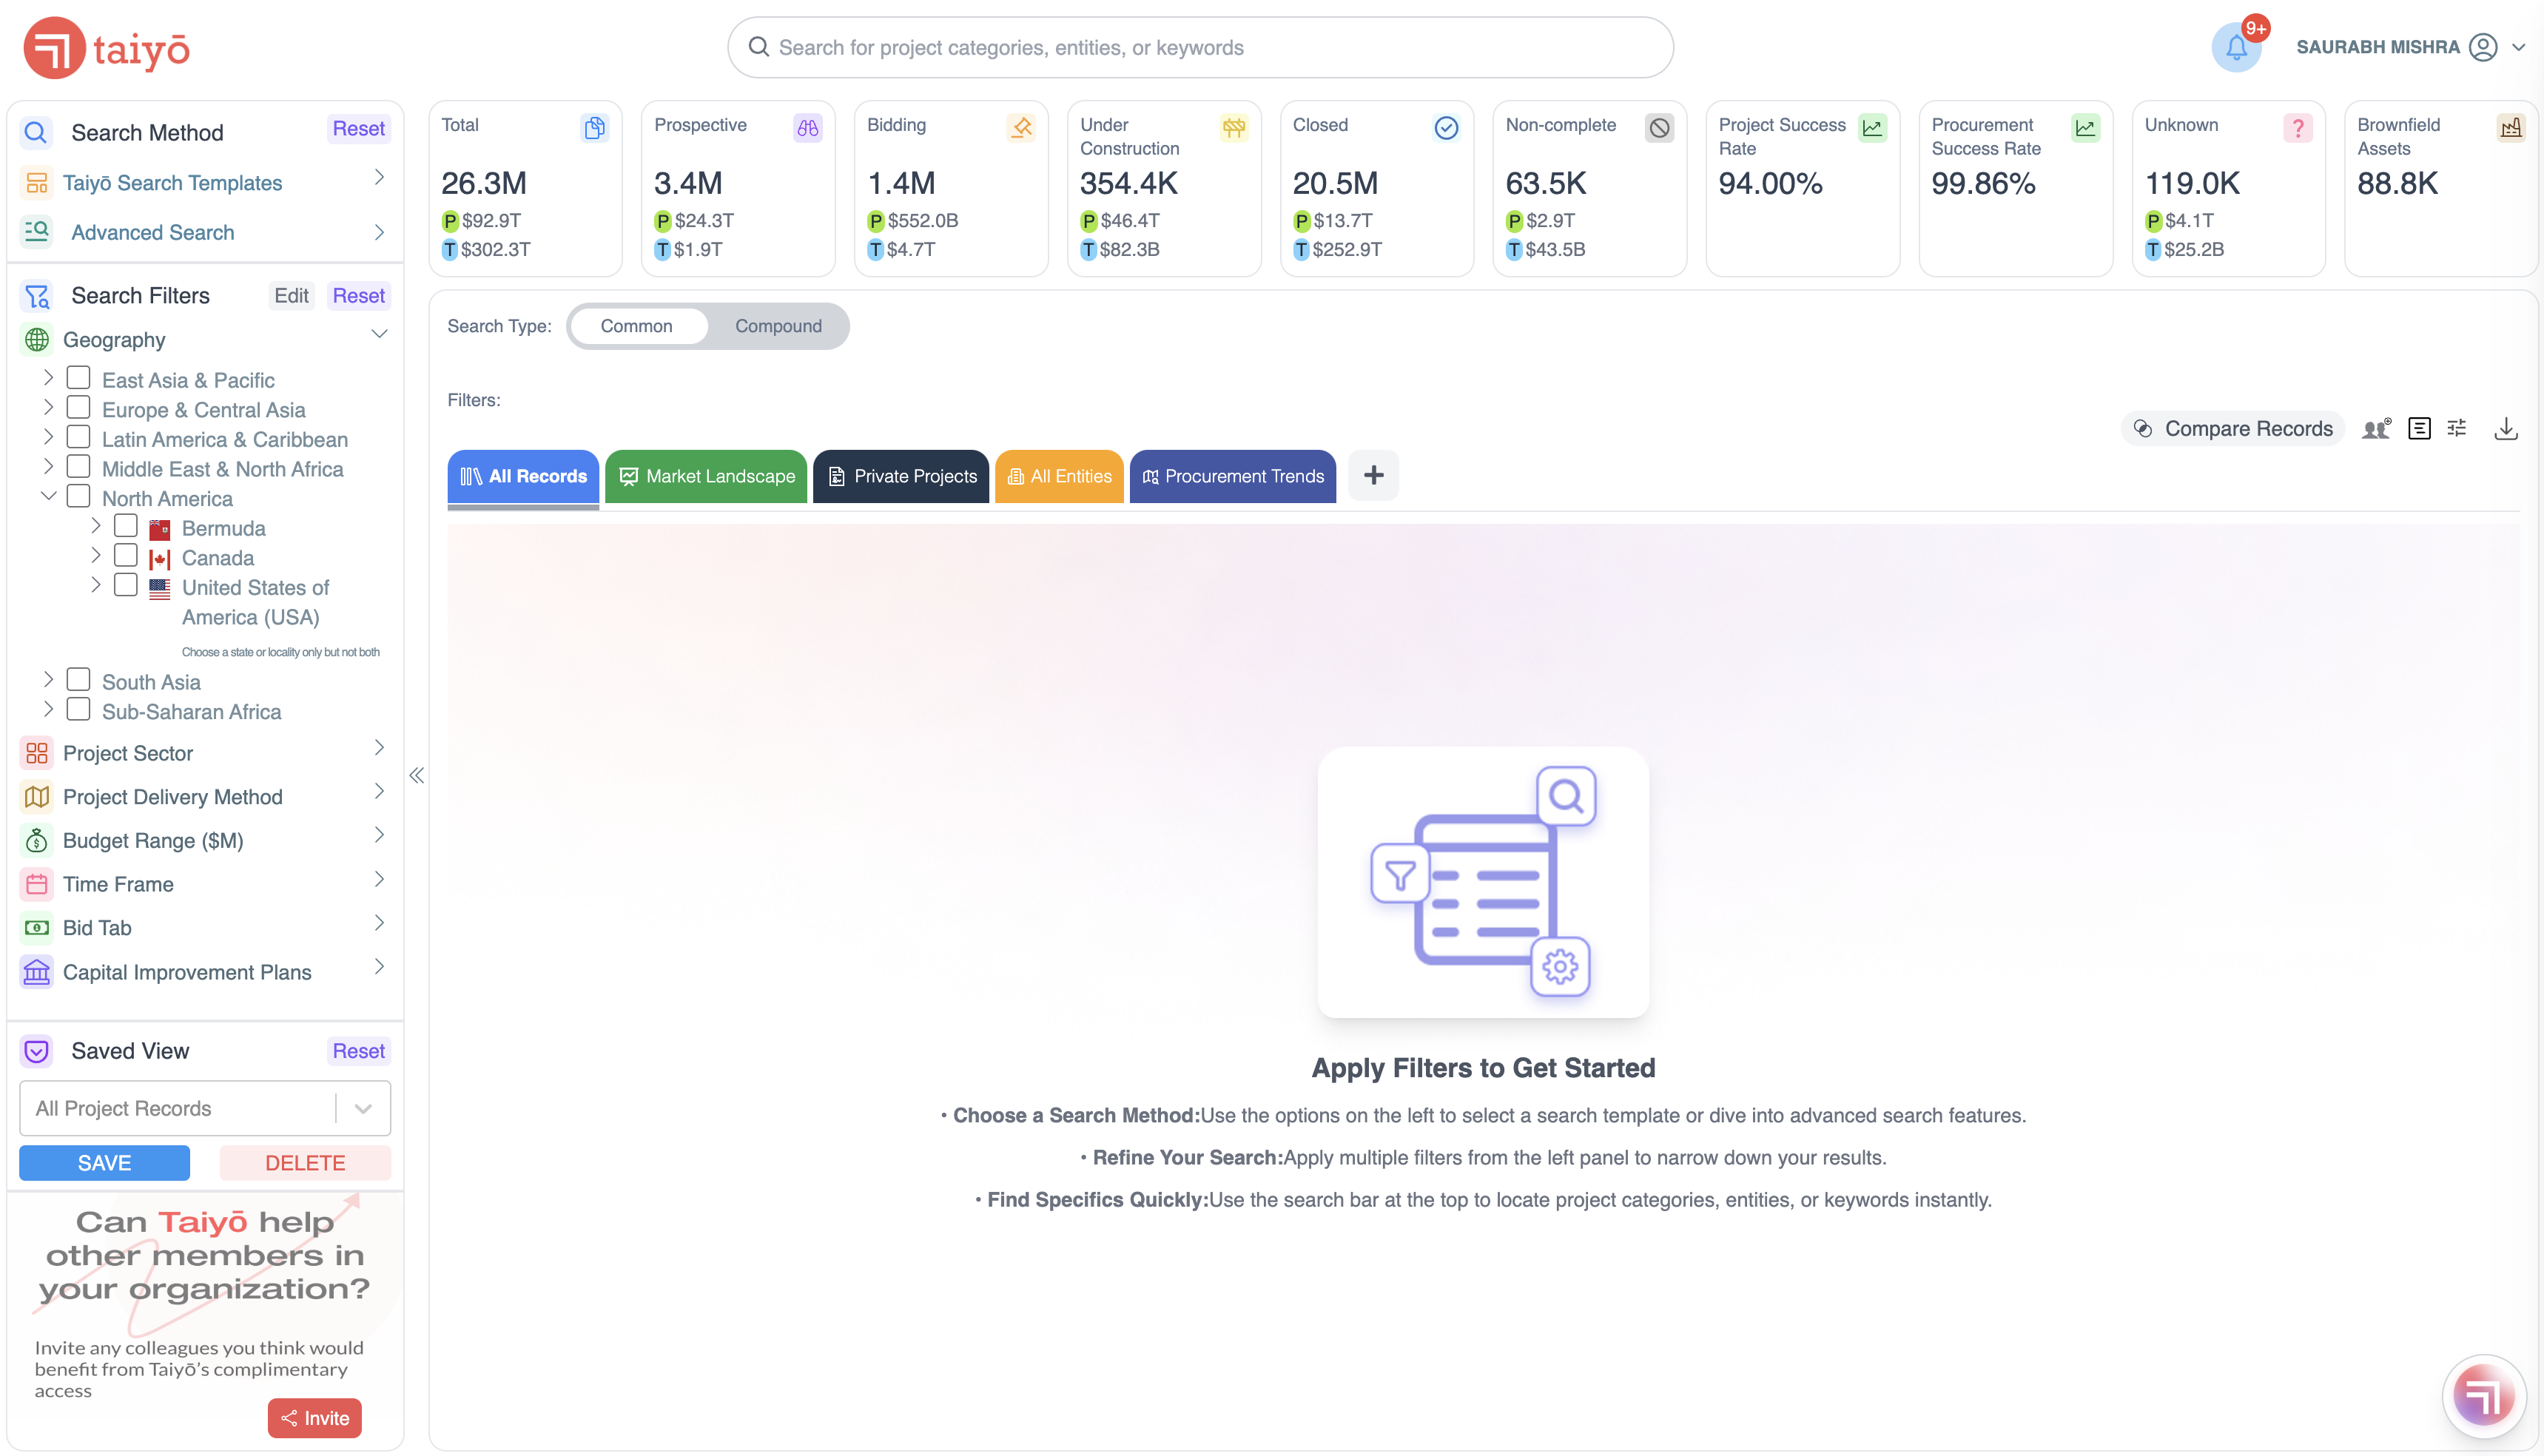
Task: Click the project search input field
Action: pyautogui.click(x=1200, y=48)
